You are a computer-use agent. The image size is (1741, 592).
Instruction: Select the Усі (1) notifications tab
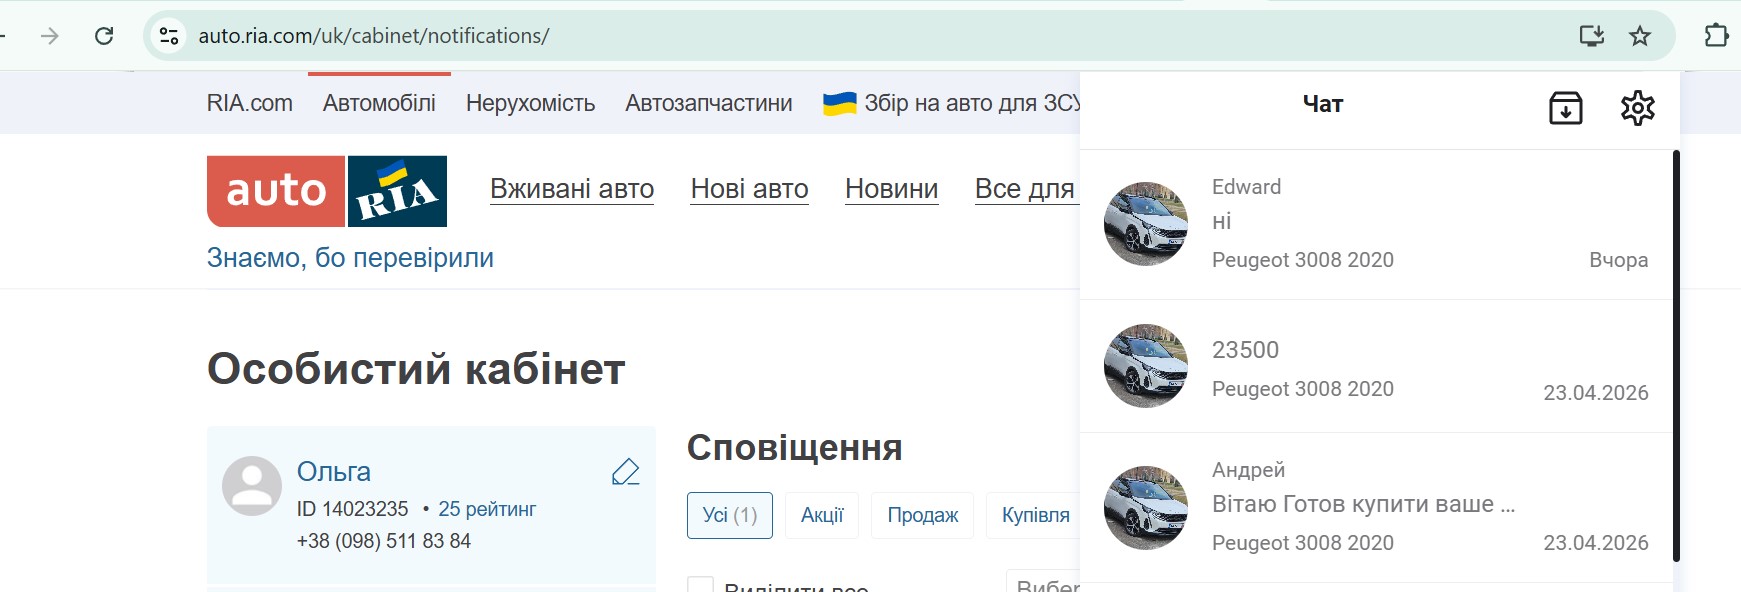coord(730,515)
